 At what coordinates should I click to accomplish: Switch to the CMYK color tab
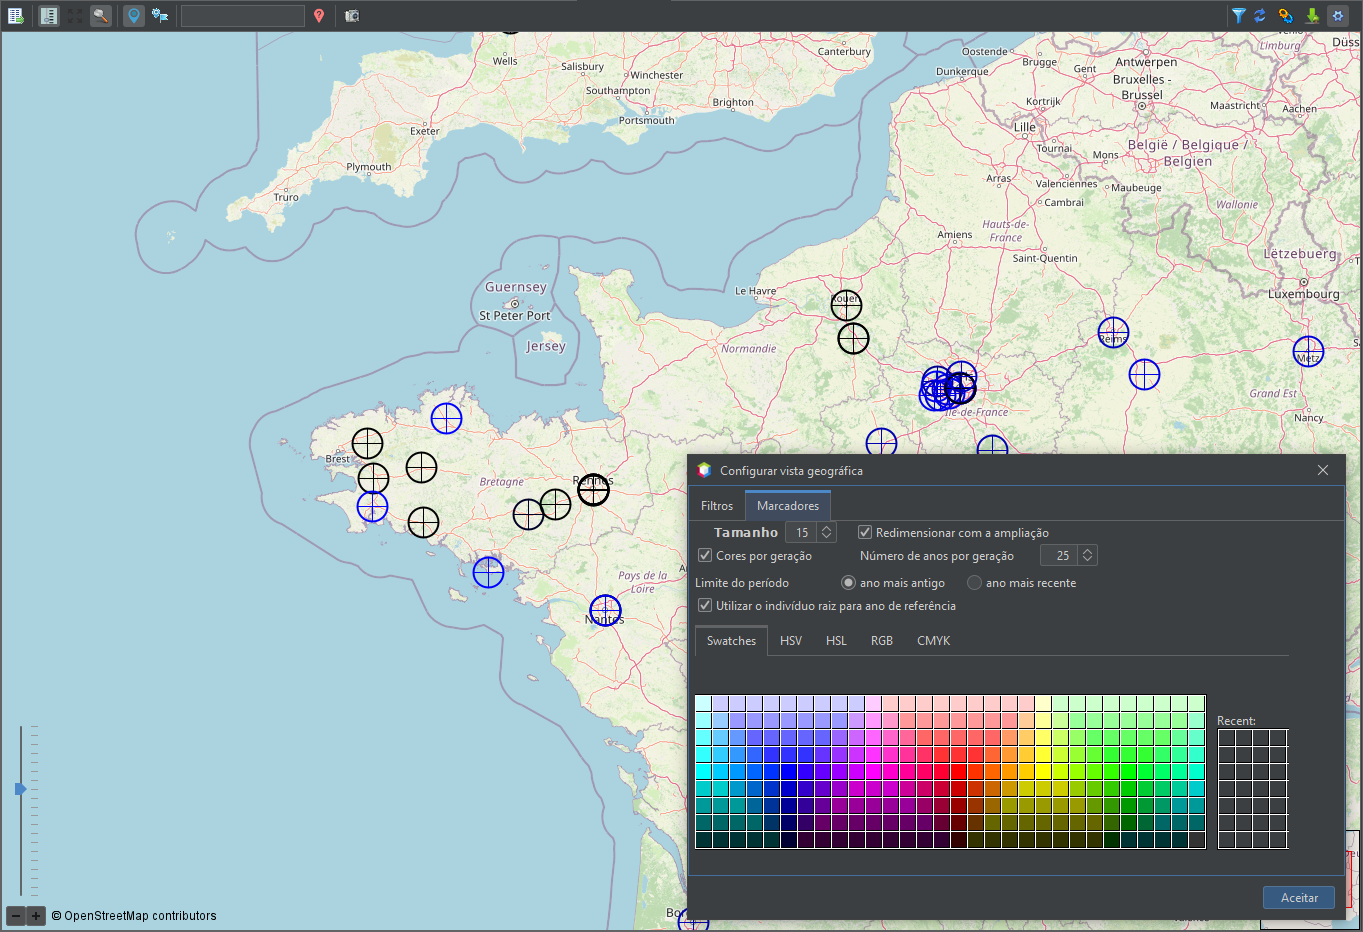coord(933,641)
